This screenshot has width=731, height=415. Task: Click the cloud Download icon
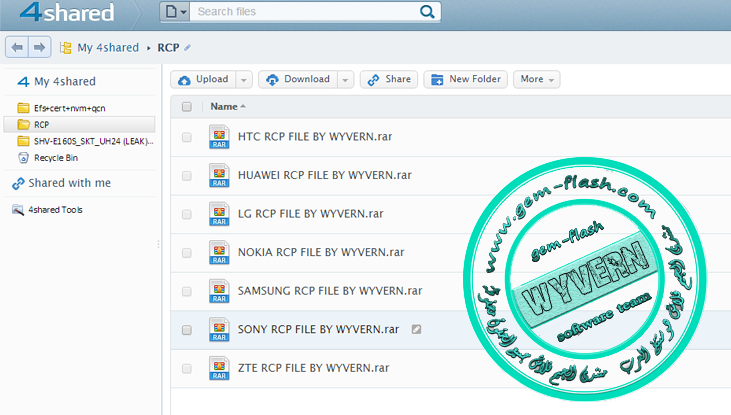[272, 80]
